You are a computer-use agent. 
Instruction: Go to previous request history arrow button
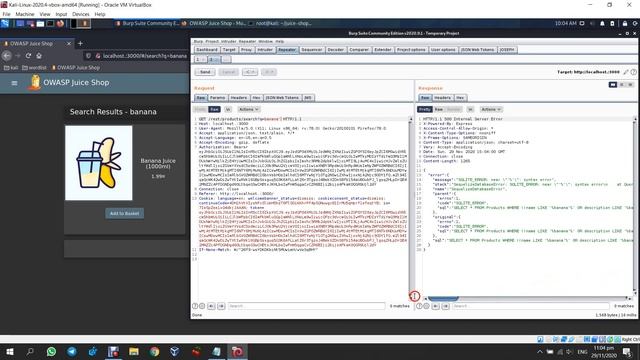(x=250, y=72)
